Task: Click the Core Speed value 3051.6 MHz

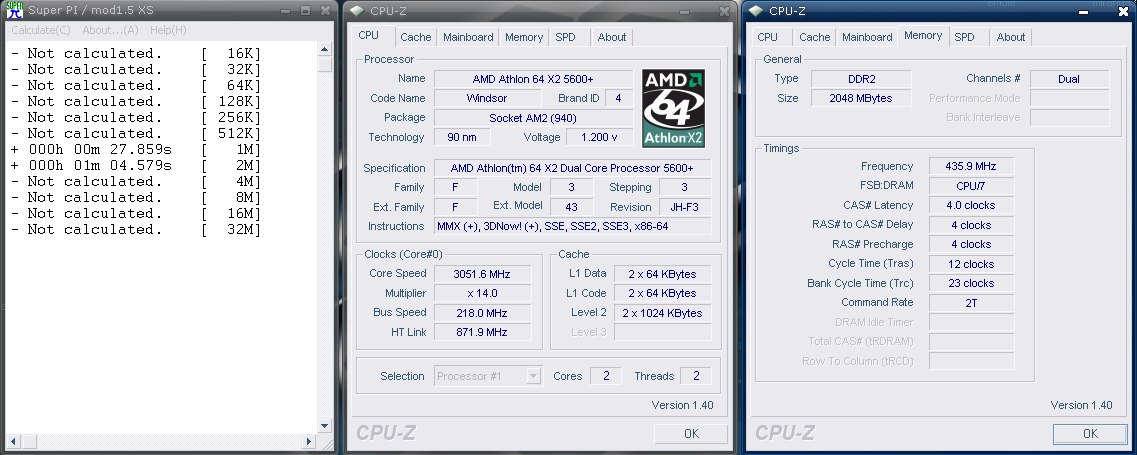Action: (481, 274)
